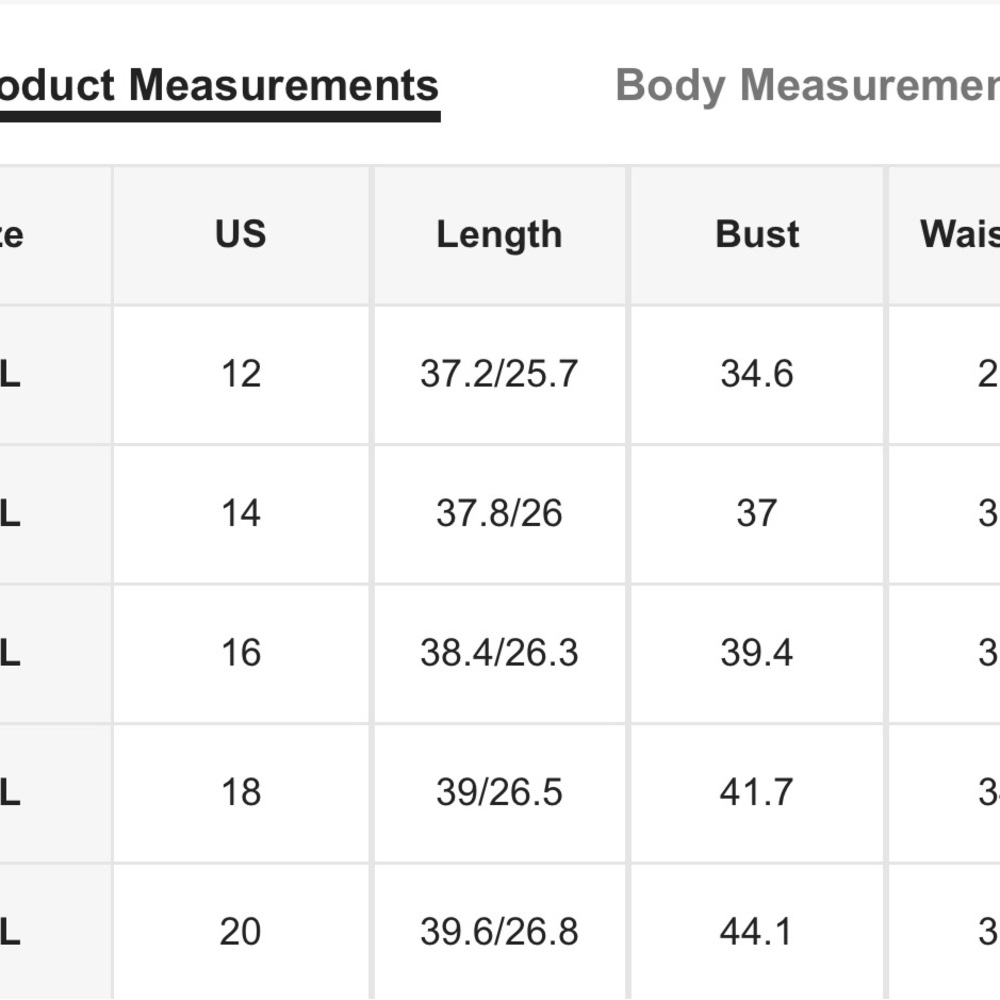
Task: Click the US column header
Action: tap(241, 235)
